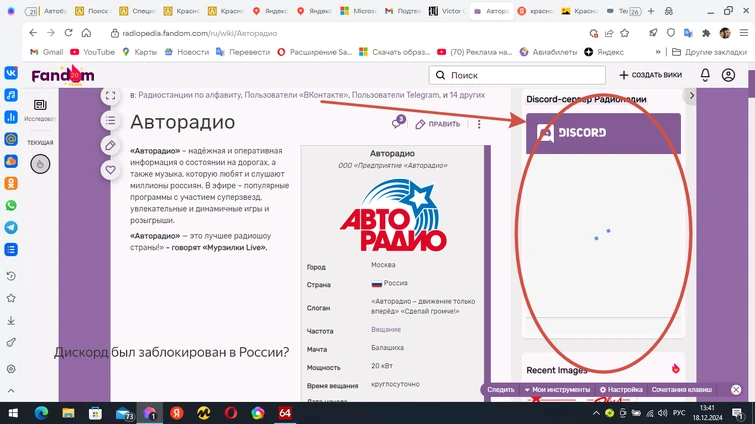Image resolution: width=755 pixels, height=424 pixels.
Task: Open table of contents list icon
Action: coord(110,120)
